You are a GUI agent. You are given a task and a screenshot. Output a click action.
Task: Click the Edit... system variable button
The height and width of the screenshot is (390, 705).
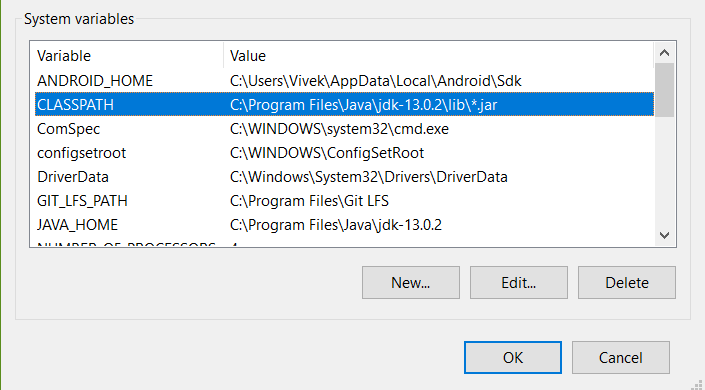518,282
